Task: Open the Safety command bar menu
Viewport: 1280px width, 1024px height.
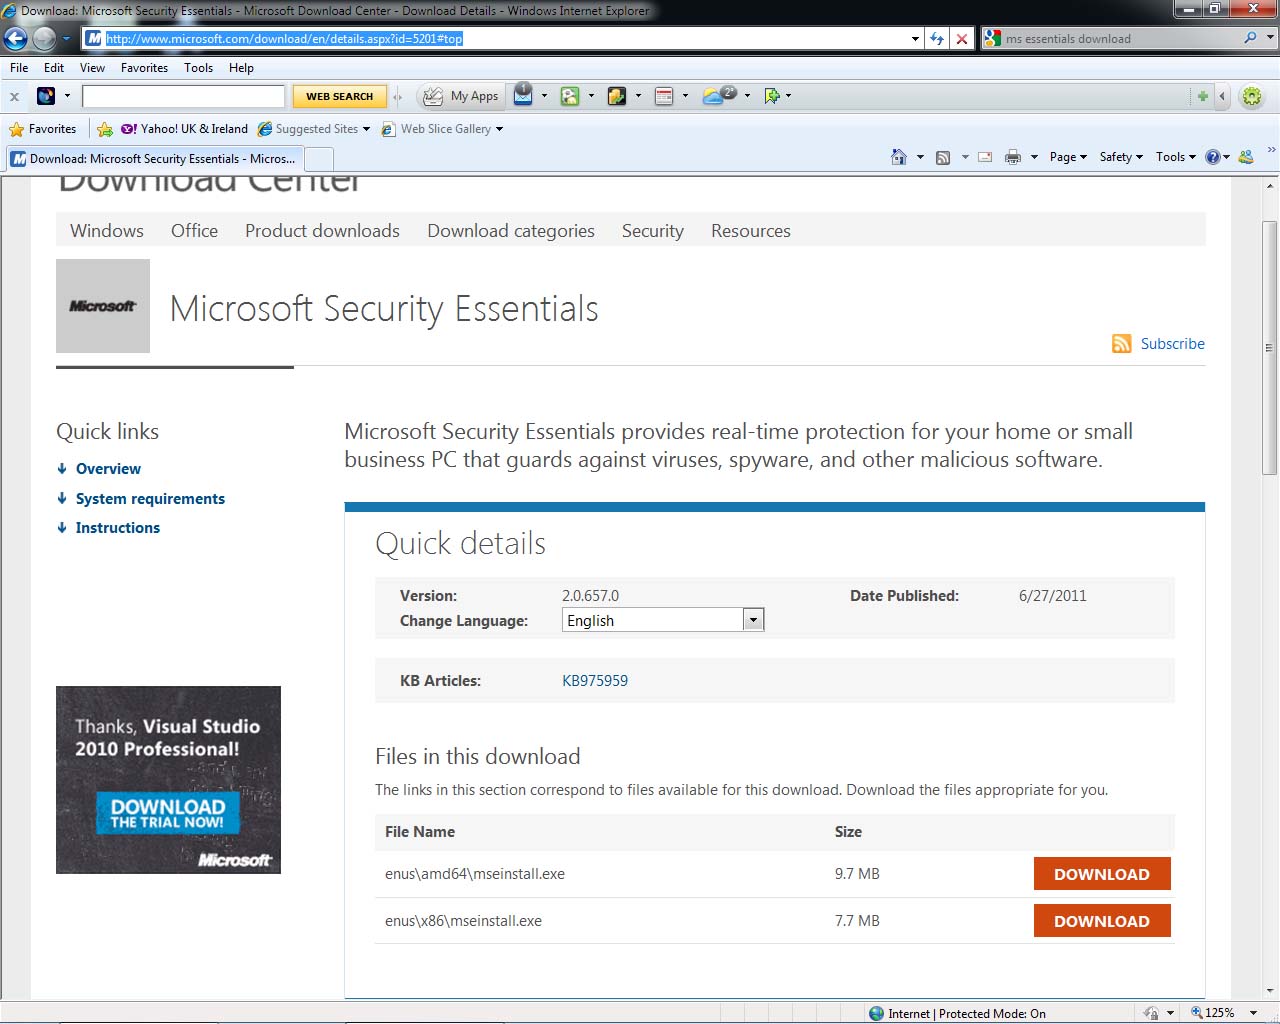Action: click(x=1121, y=157)
